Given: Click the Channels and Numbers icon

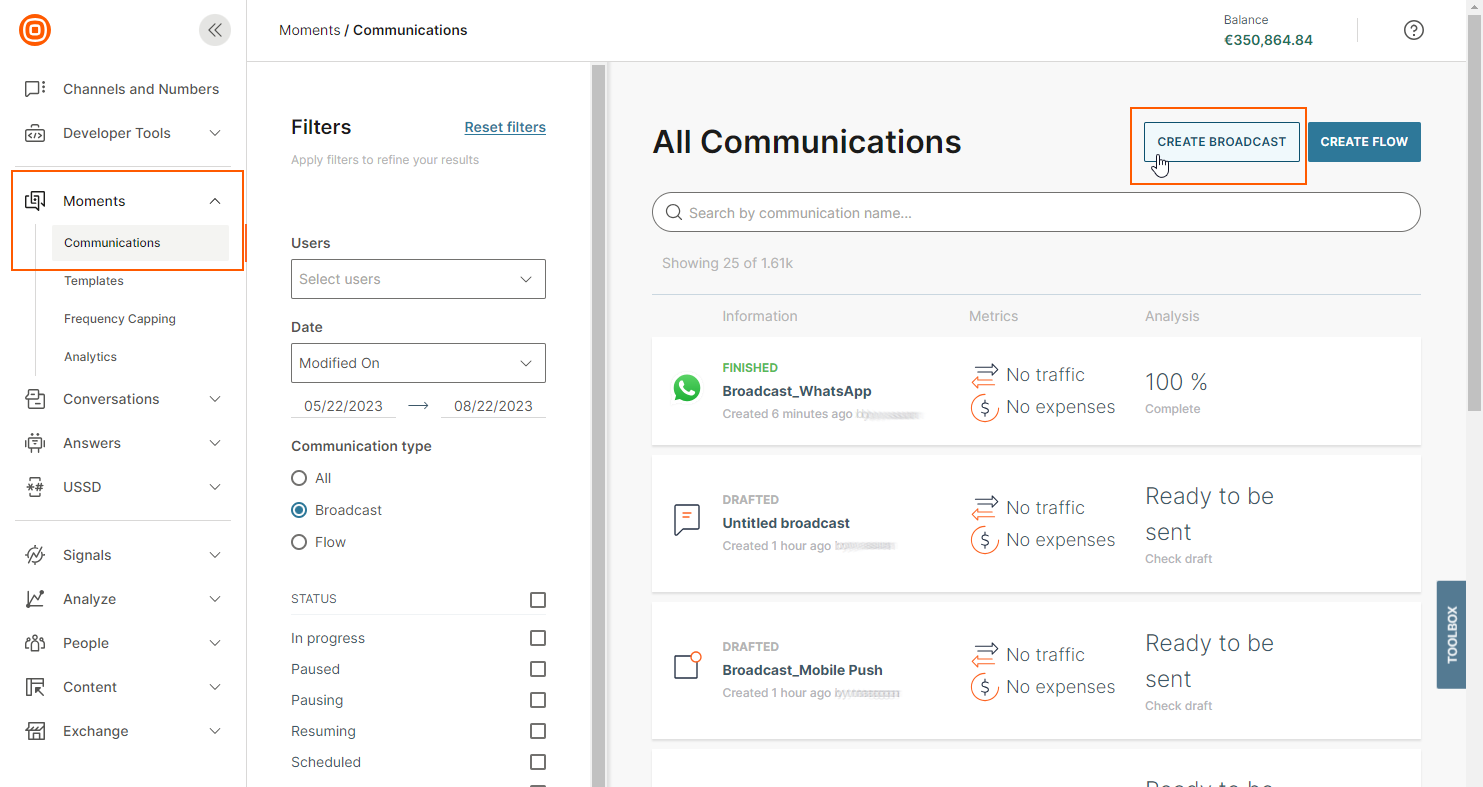Looking at the screenshot, I should click(x=35, y=89).
